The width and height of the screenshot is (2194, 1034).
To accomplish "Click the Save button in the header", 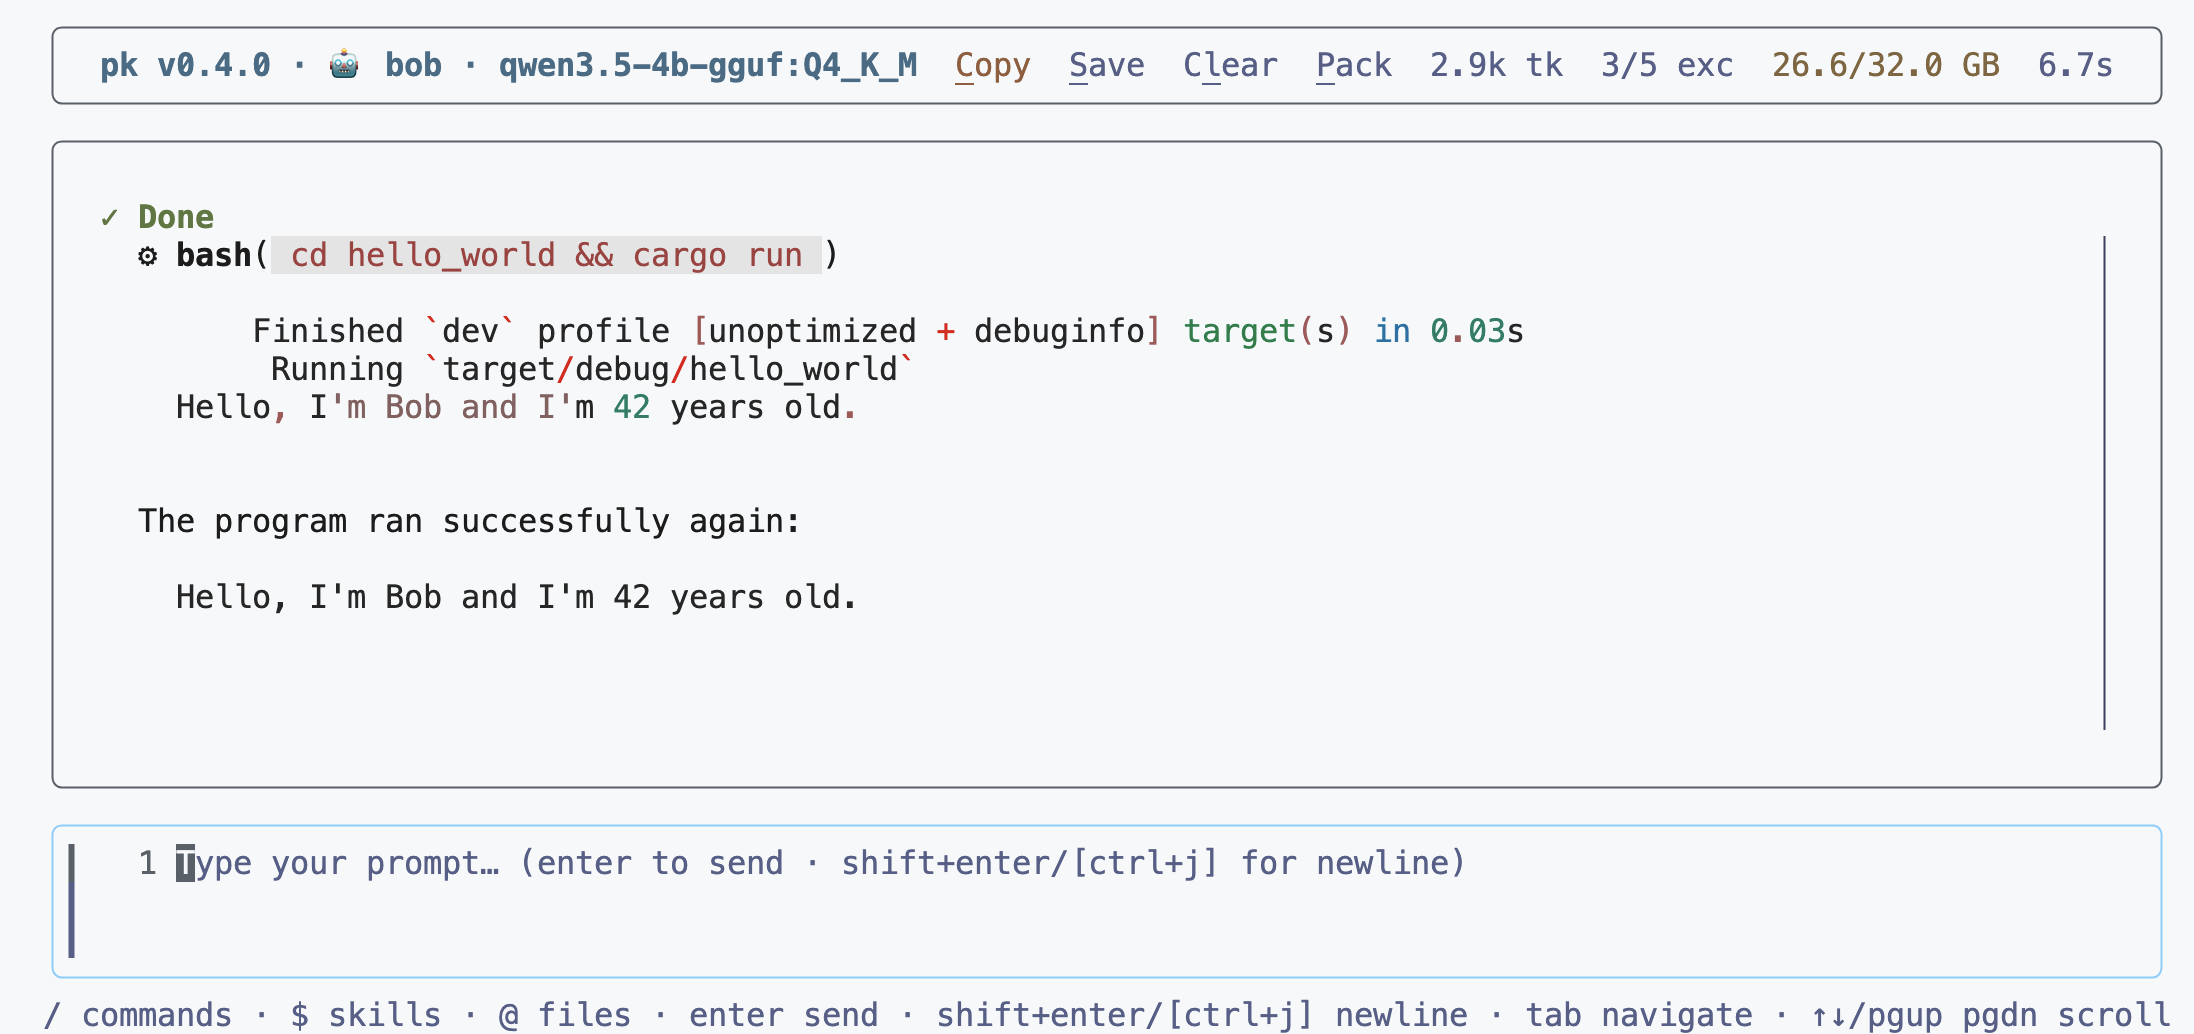I will [x=1106, y=65].
